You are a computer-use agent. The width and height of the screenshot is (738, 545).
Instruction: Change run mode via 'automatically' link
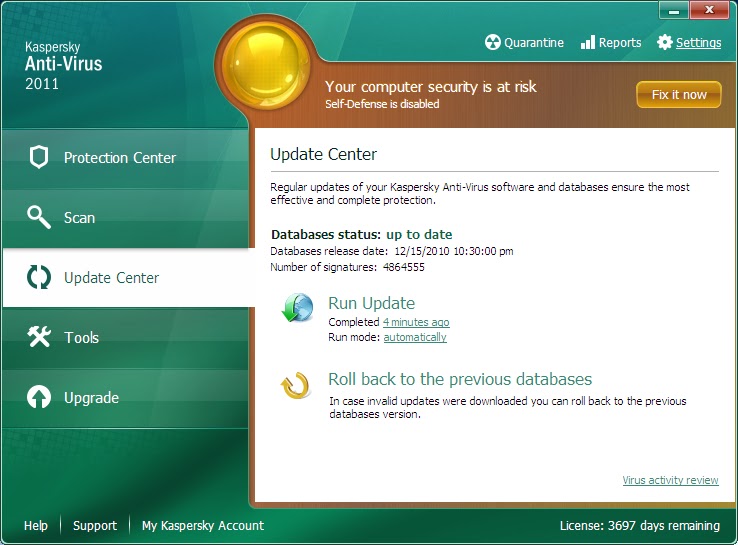point(415,337)
